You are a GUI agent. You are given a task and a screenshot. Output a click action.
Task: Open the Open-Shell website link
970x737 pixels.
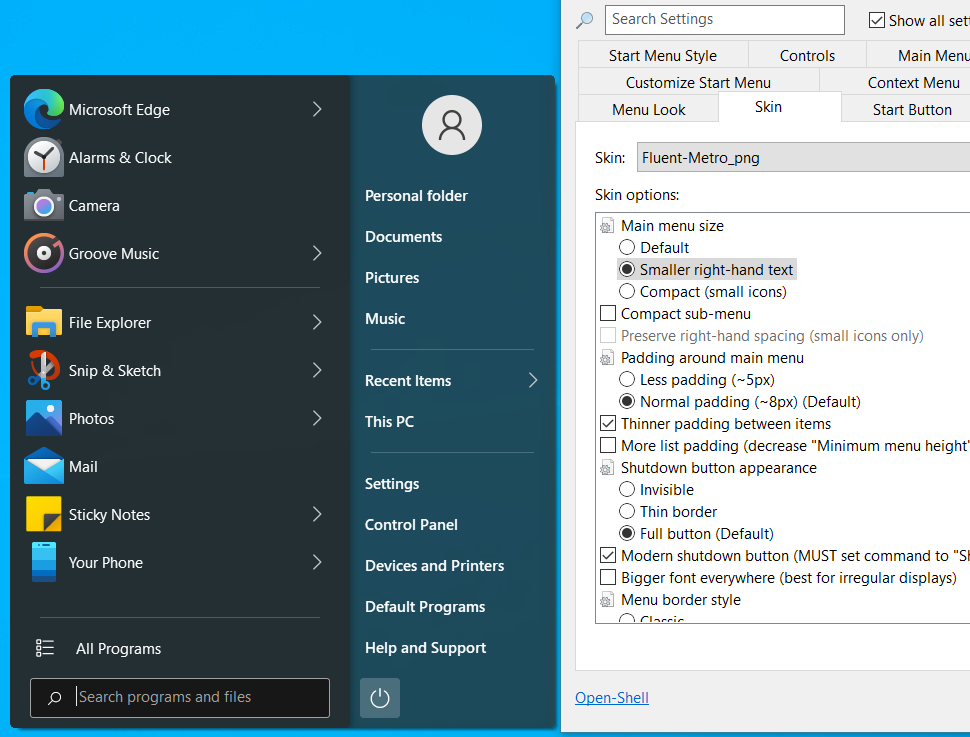point(612,697)
